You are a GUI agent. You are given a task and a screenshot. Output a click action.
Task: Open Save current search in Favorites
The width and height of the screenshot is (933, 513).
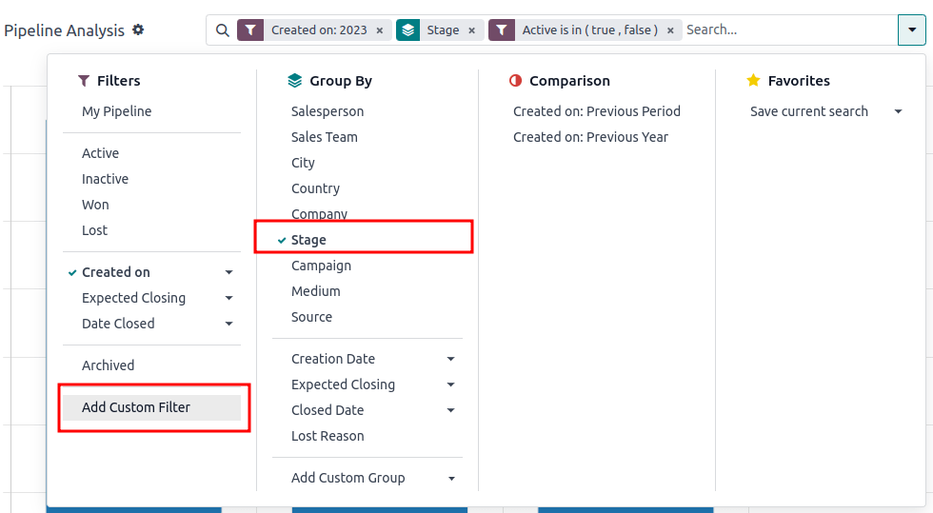[x=825, y=112]
